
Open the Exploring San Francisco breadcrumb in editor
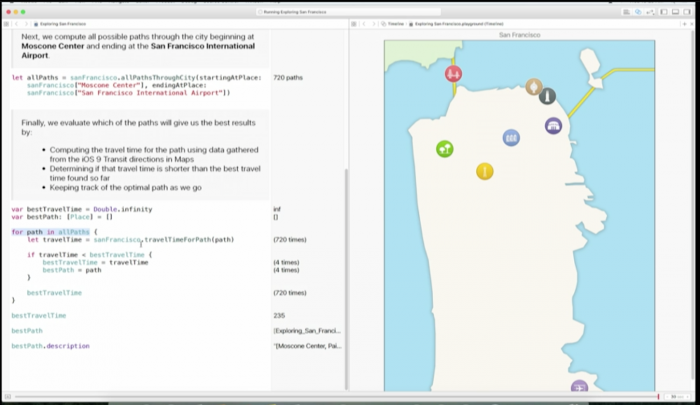[x=66, y=22]
